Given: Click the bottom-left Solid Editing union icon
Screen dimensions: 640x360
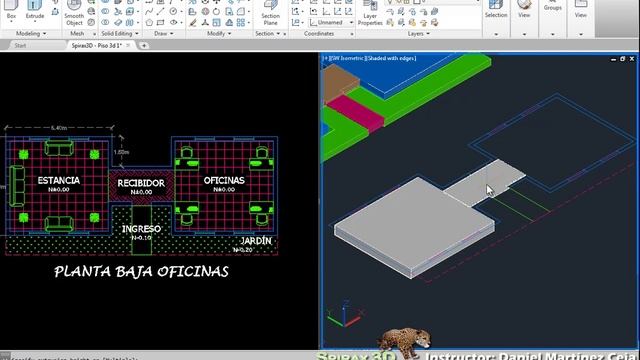Looking at the screenshot, I should pyautogui.click(x=105, y=22).
